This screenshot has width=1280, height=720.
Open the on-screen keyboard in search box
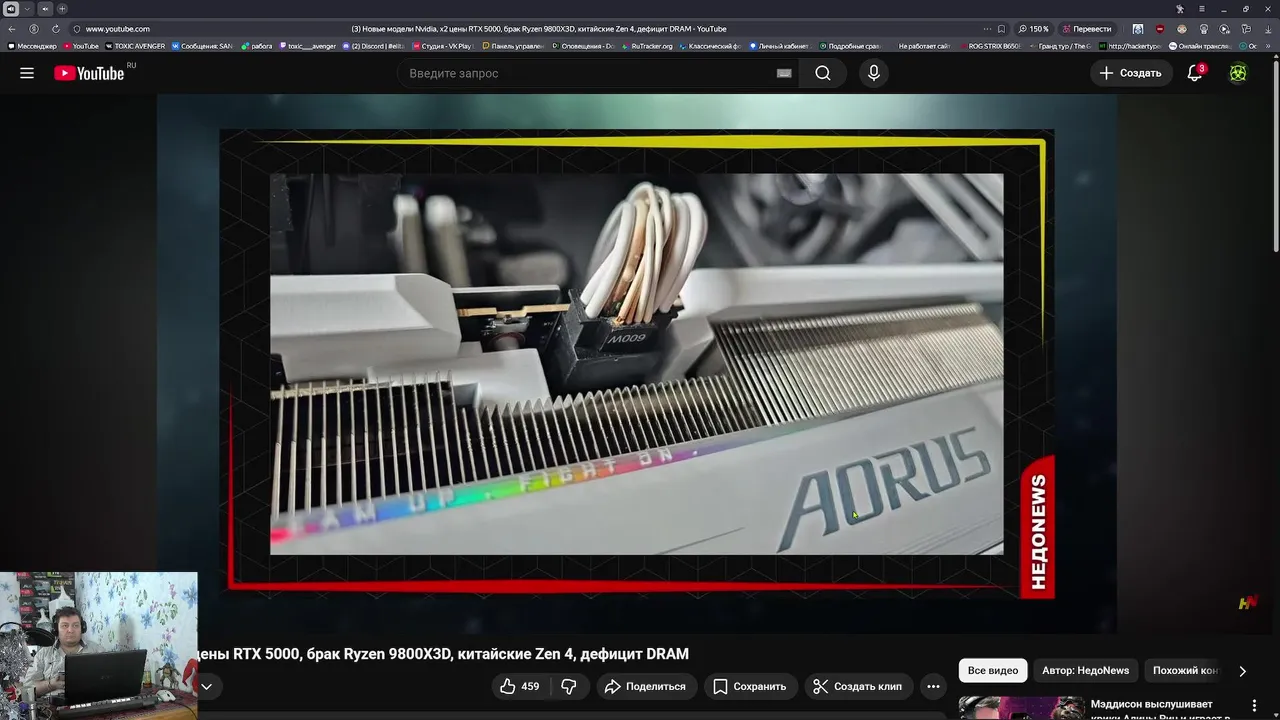click(784, 73)
